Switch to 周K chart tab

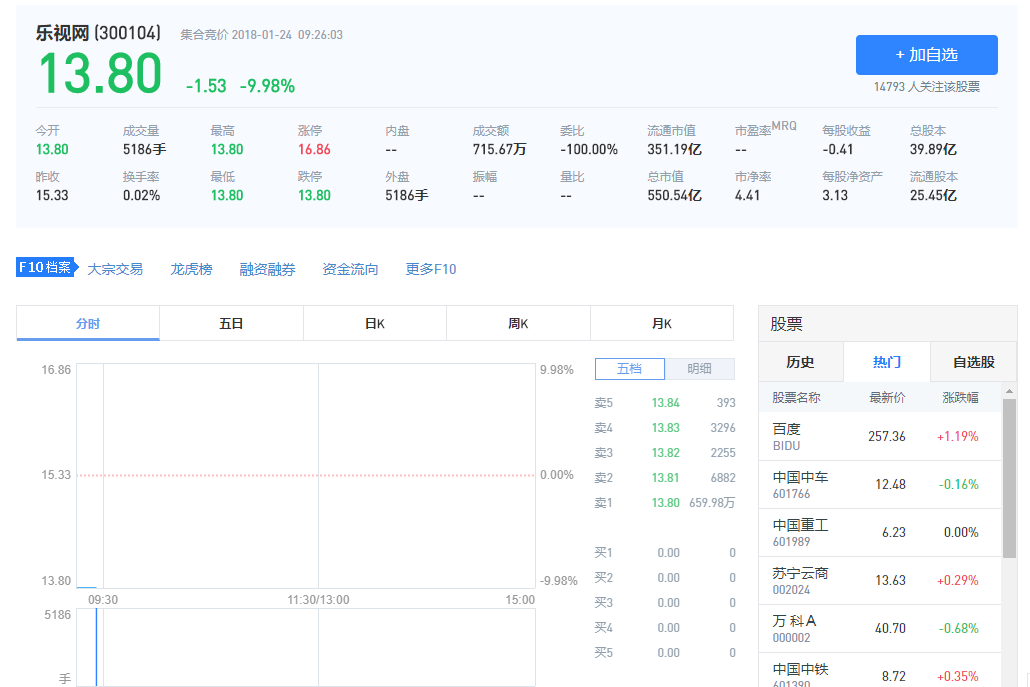click(x=518, y=323)
